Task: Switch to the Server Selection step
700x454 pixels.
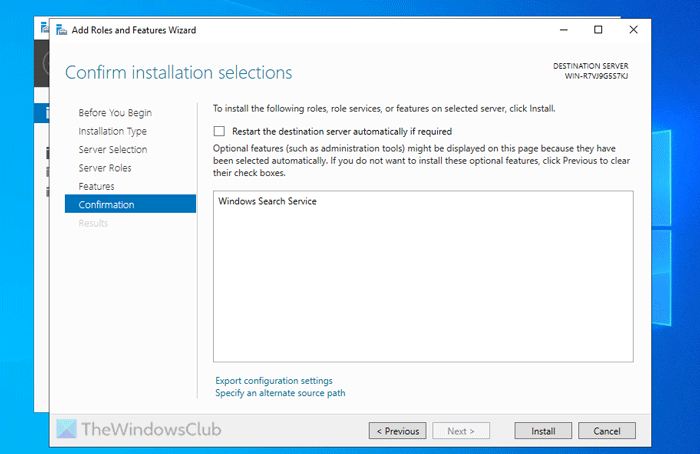Action: tap(113, 150)
